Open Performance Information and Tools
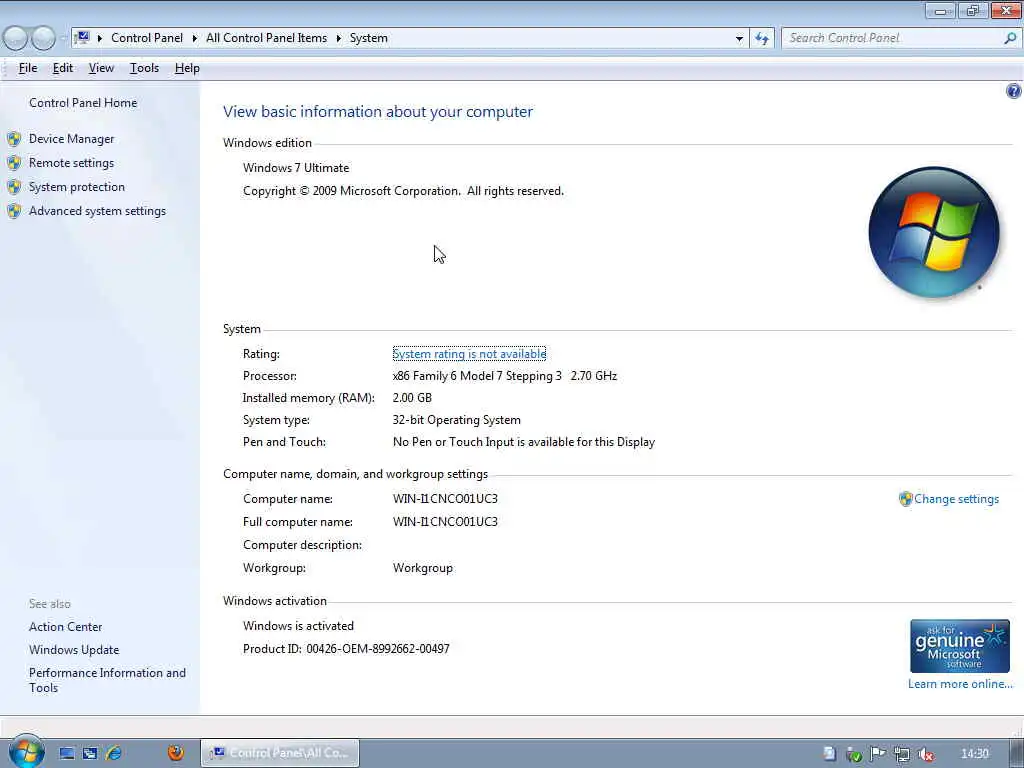Image resolution: width=1024 pixels, height=768 pixels. click(x=107, y=680)
